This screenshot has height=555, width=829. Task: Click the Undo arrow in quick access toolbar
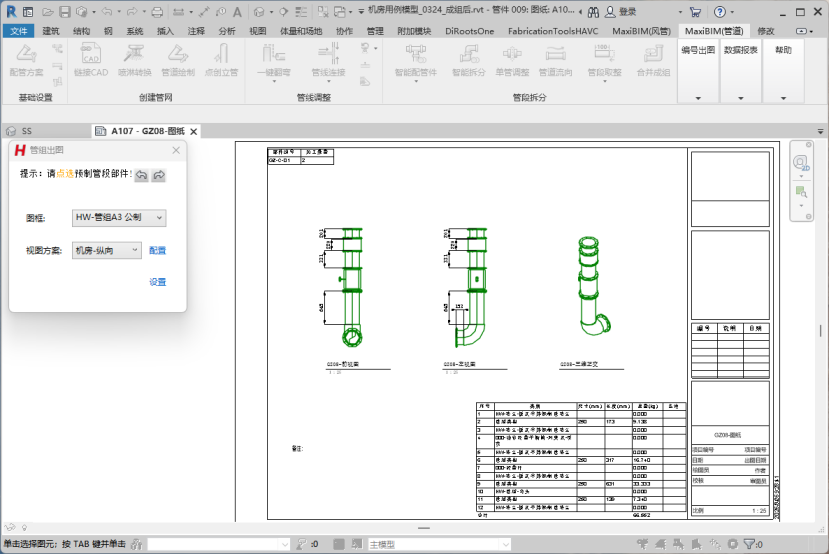(107, 12)
